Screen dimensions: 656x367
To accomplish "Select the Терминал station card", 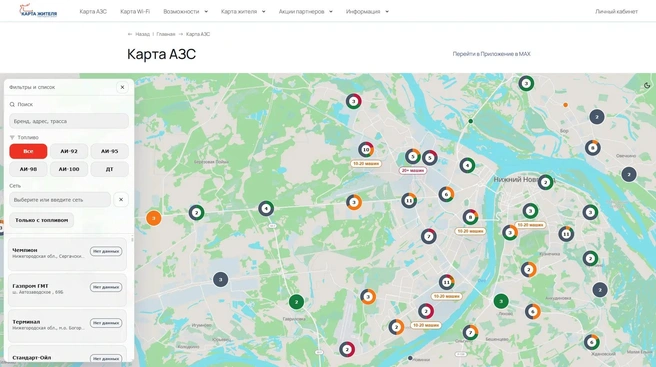I will 67,326.
